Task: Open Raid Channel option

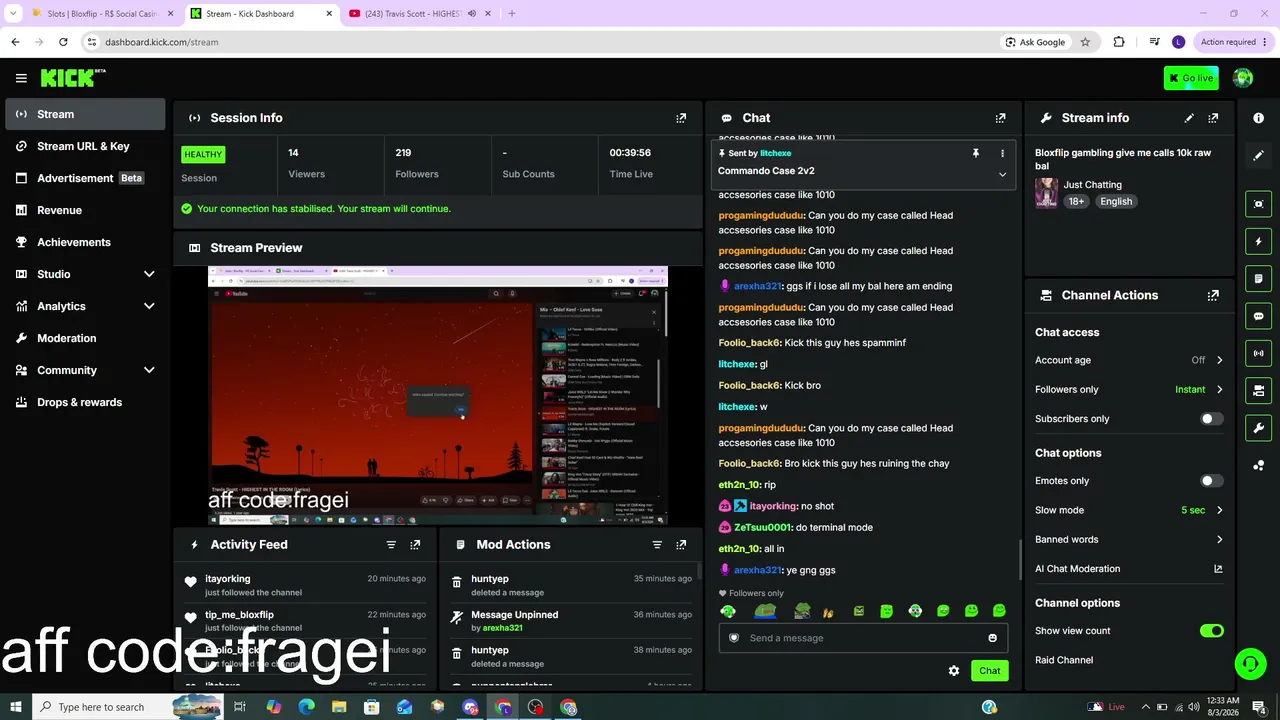Action: [1064, 660]
